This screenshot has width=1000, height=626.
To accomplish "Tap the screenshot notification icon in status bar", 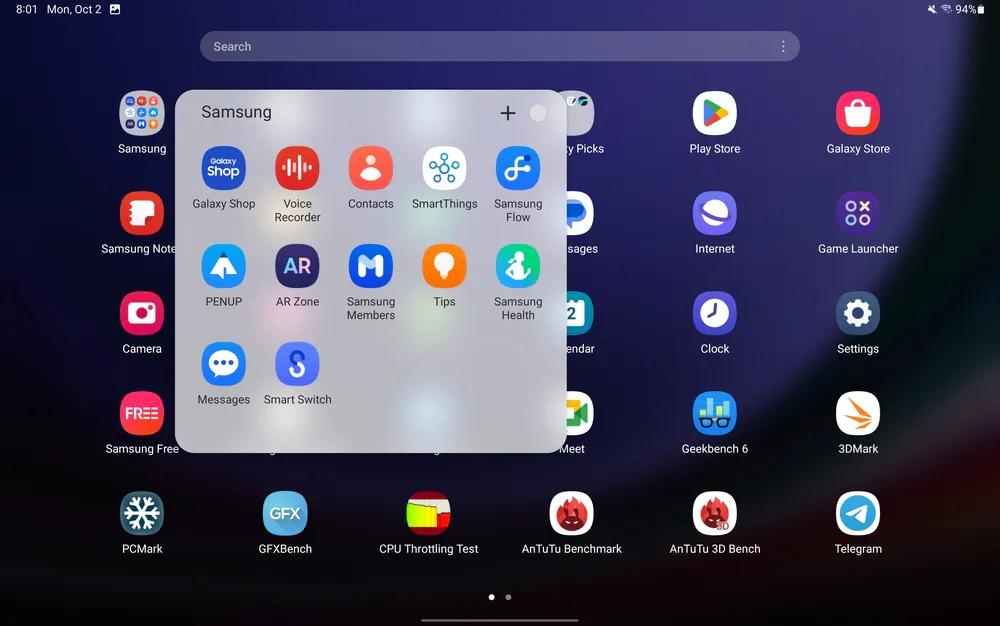I will 115,9.
